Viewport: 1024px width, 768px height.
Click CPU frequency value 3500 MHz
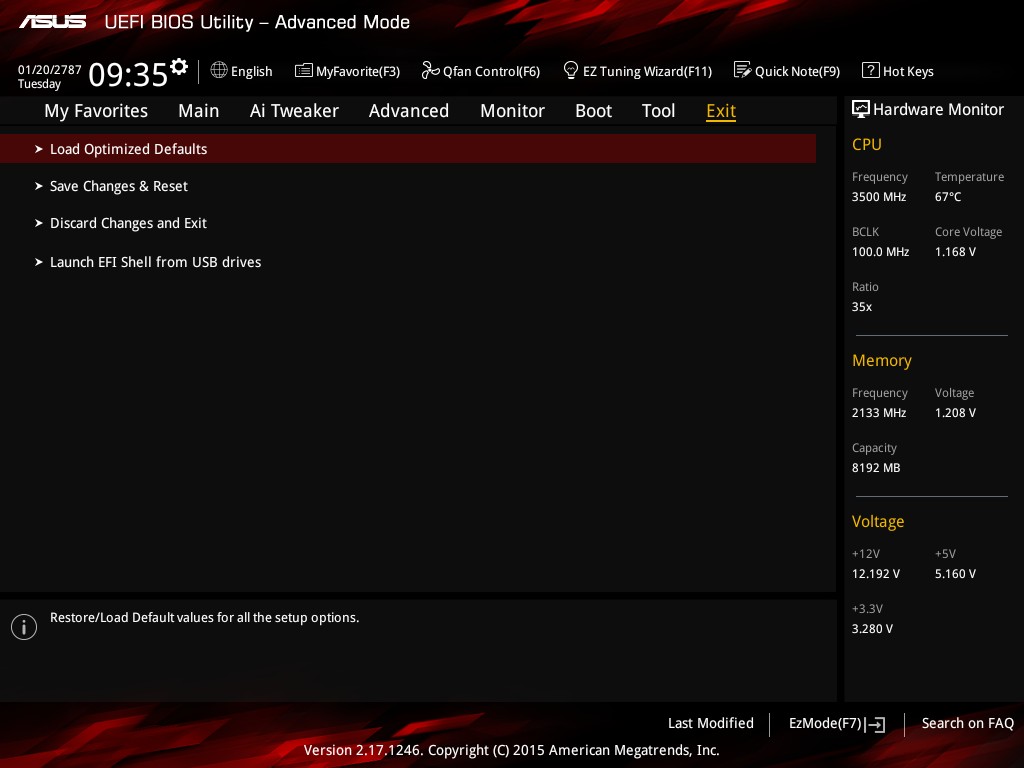878,197
